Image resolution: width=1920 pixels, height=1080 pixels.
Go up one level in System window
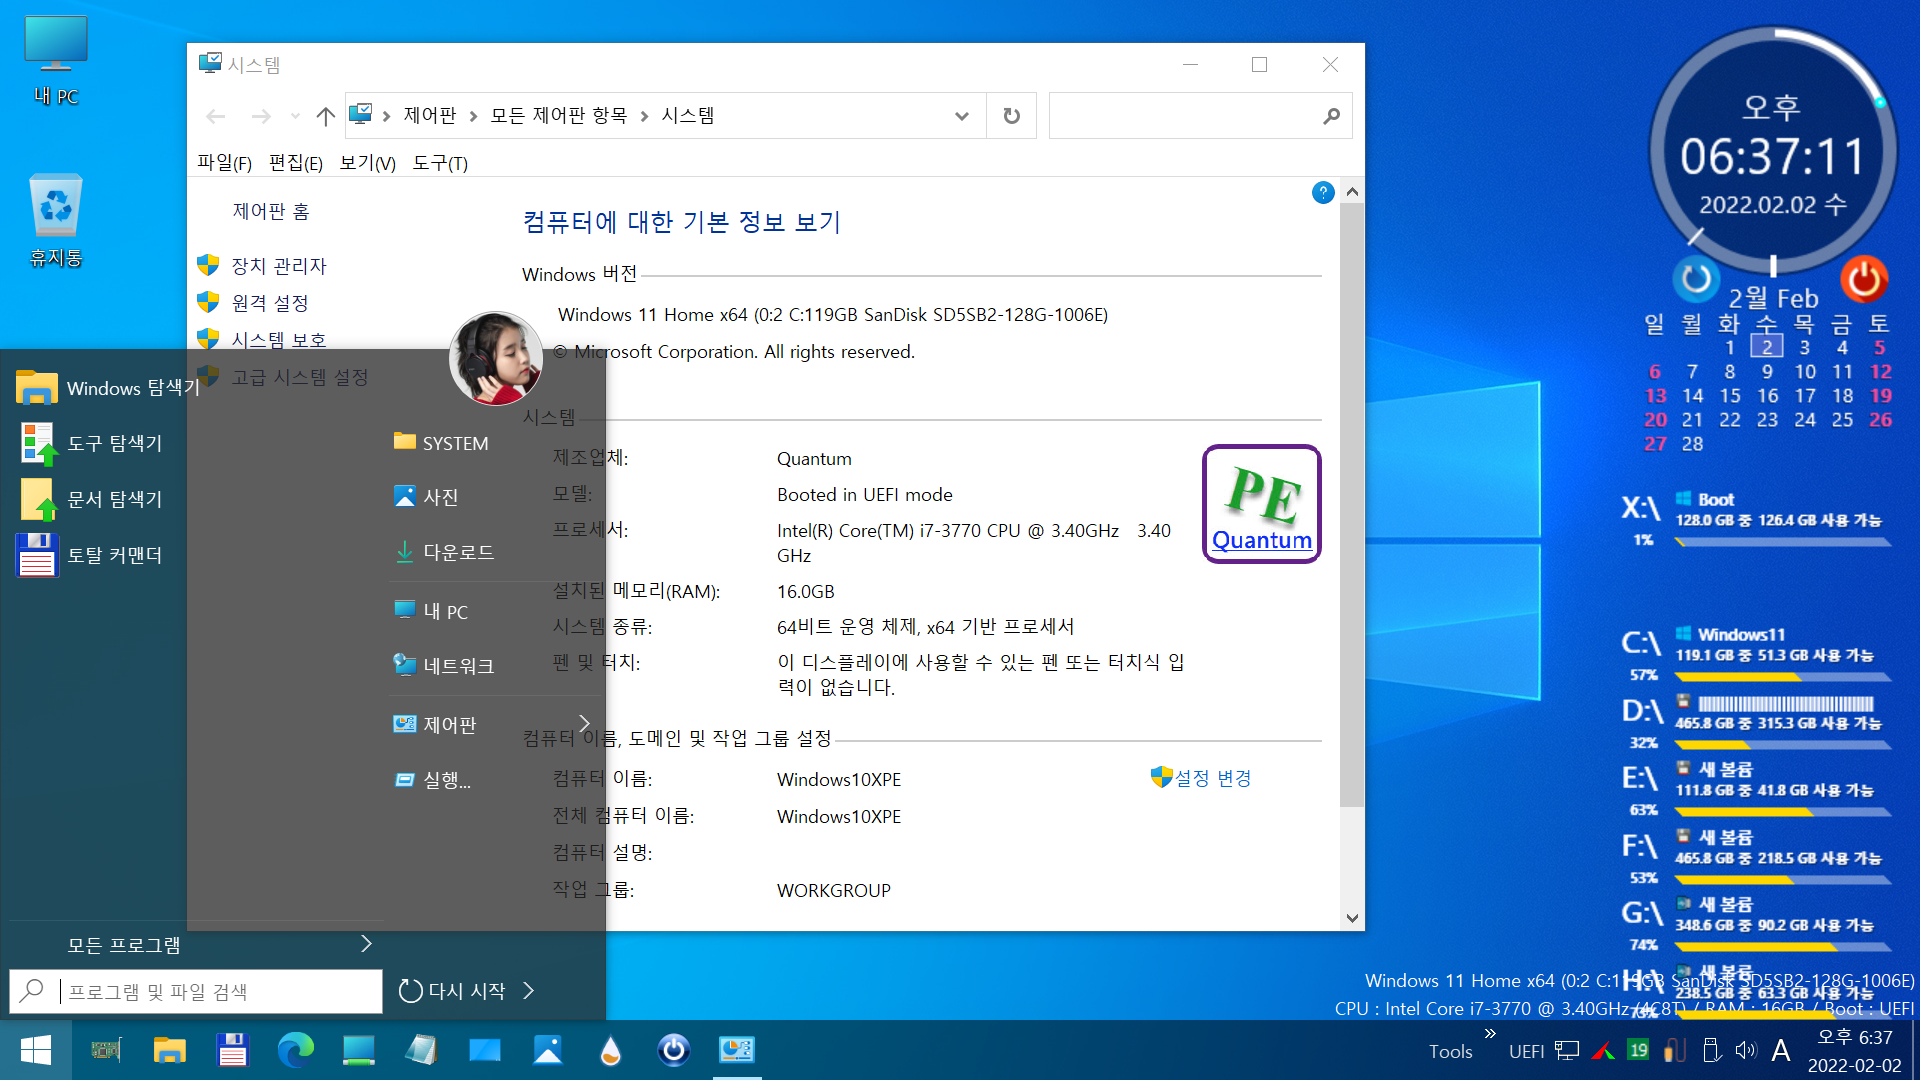pos(325,116)
